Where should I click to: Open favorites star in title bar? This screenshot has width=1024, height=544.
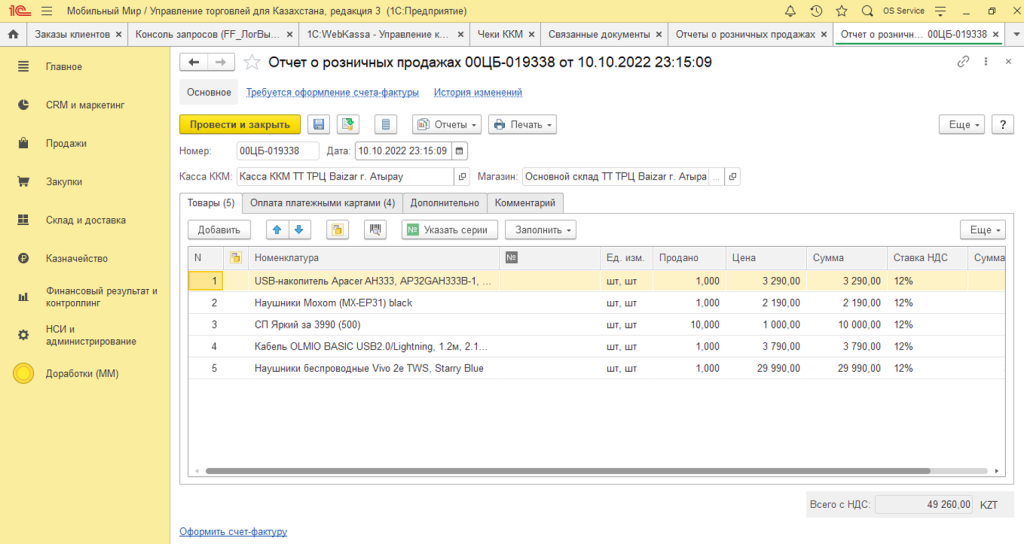click(842, 11)
